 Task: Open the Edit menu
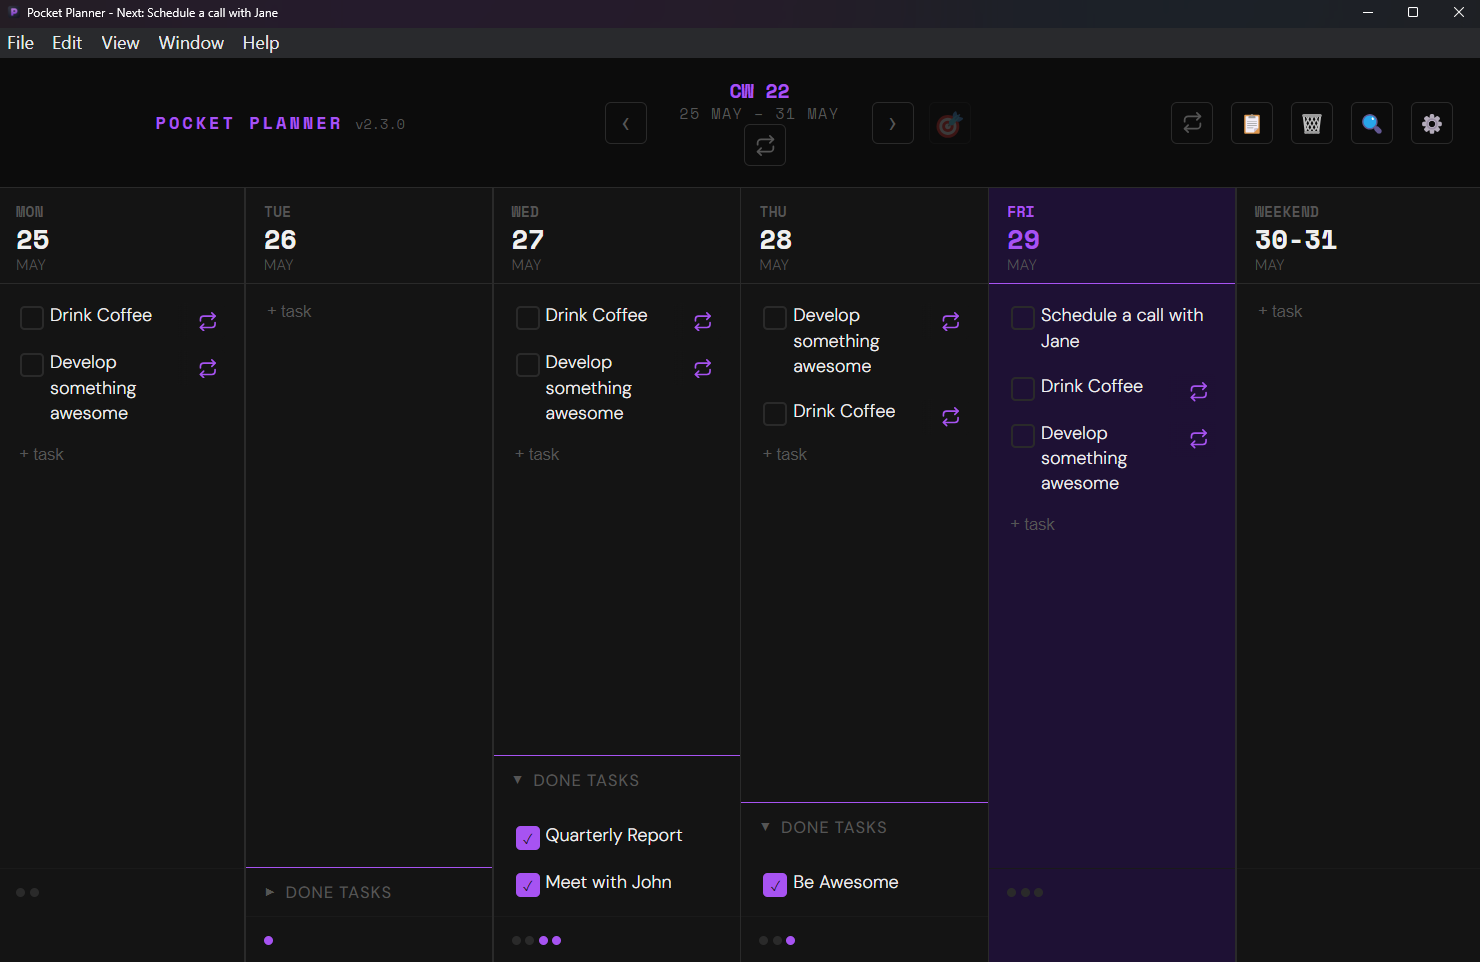67,43
